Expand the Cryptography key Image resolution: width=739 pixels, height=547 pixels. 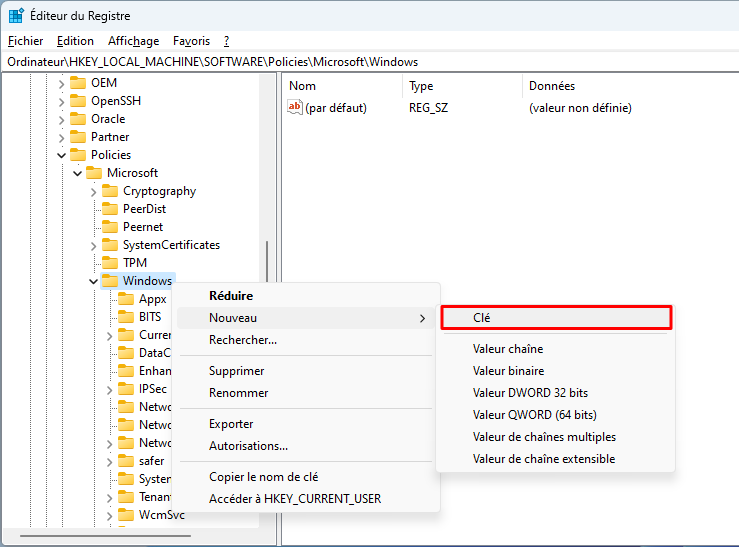coord(93,192)
